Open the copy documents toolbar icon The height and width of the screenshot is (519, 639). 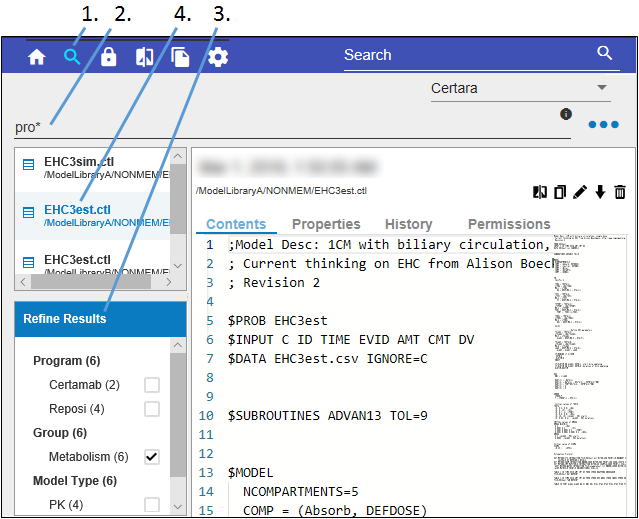180,57
